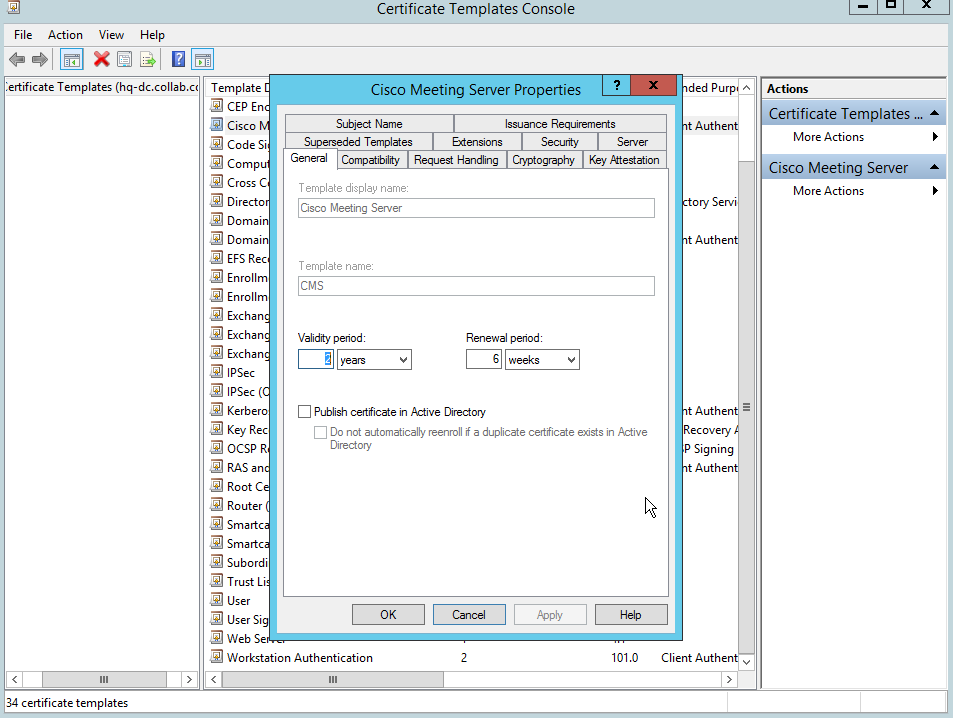The image size is (953, 718).
Task: Click the Template display name field
Action: (x=476, y=208)
